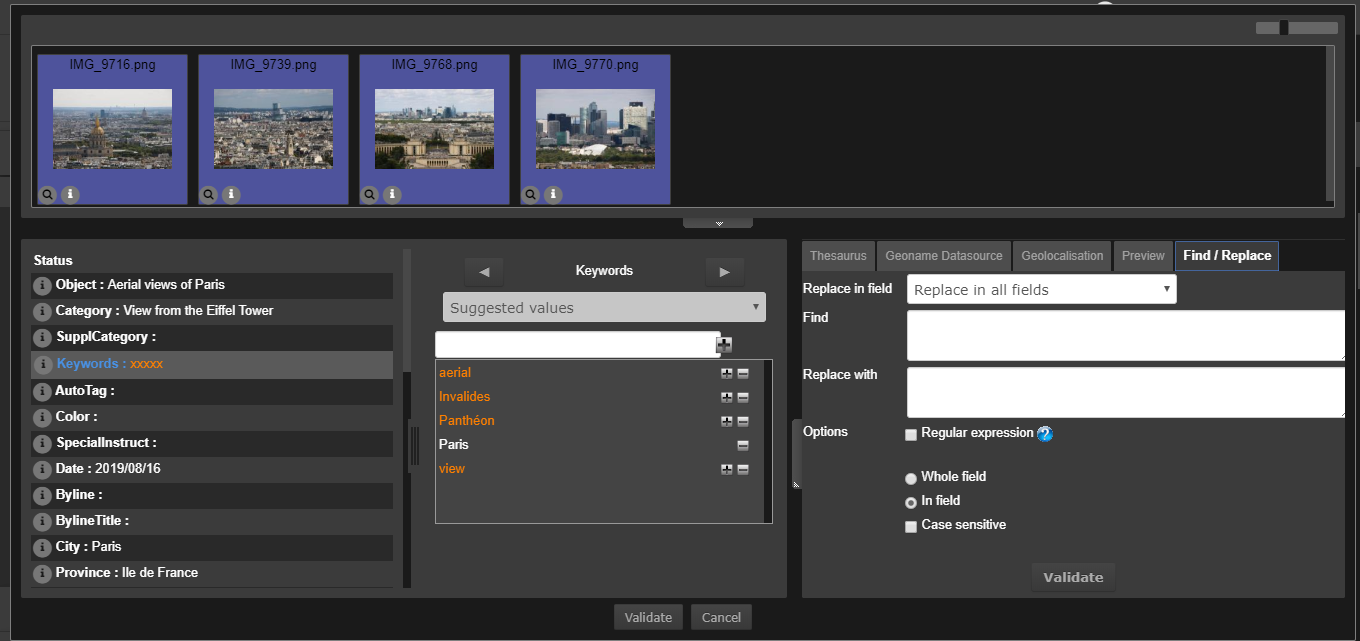Toggle the Case sensitive checkbox
The height and width of the screenshot is (641, 1360).
pyautogui.click(x=911, y=527)
